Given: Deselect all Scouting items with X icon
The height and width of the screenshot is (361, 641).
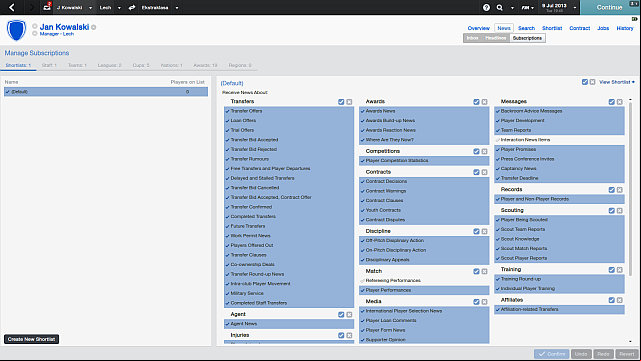Looking at the screenshot, I should tap(620, 211).
